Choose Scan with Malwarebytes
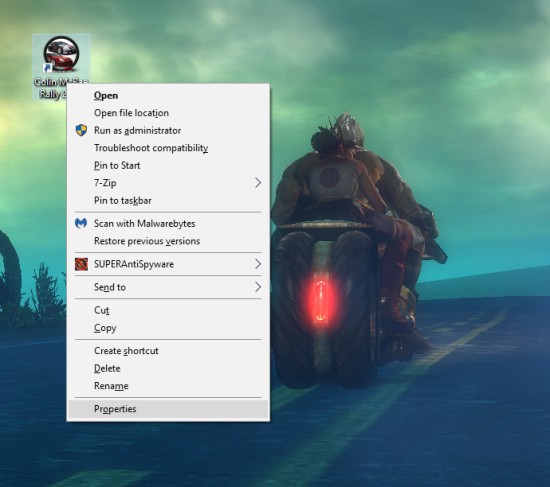The height and width of the screenshot is (487, 550). (x=168, y=224)
